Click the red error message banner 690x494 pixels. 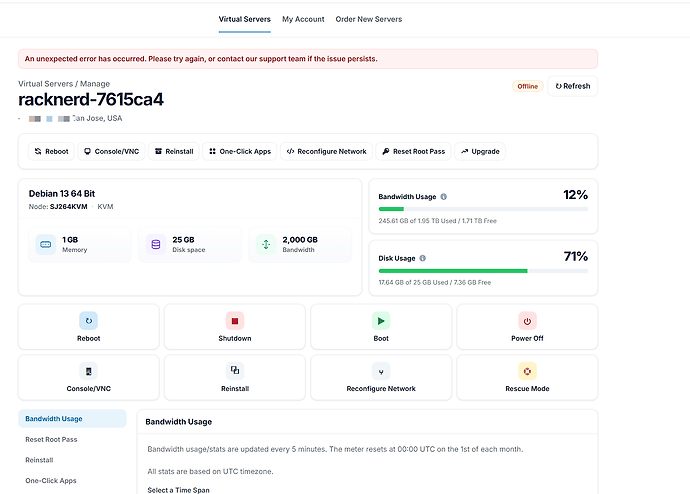point(308,59)
